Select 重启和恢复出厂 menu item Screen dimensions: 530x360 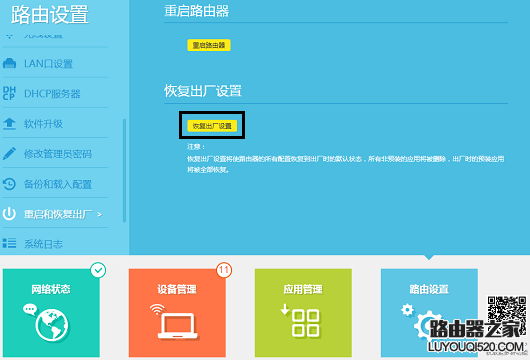click(x=58, y=214)
